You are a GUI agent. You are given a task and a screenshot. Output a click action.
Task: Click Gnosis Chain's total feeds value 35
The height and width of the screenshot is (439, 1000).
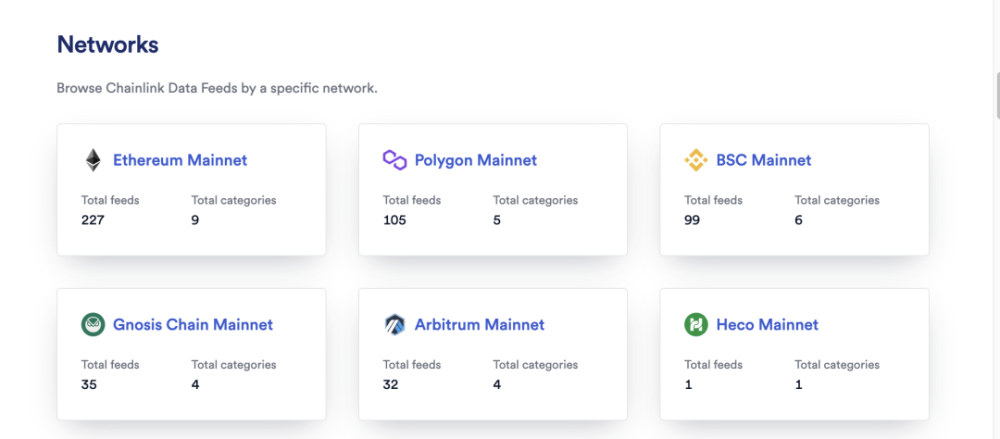(x=89, y=384)
